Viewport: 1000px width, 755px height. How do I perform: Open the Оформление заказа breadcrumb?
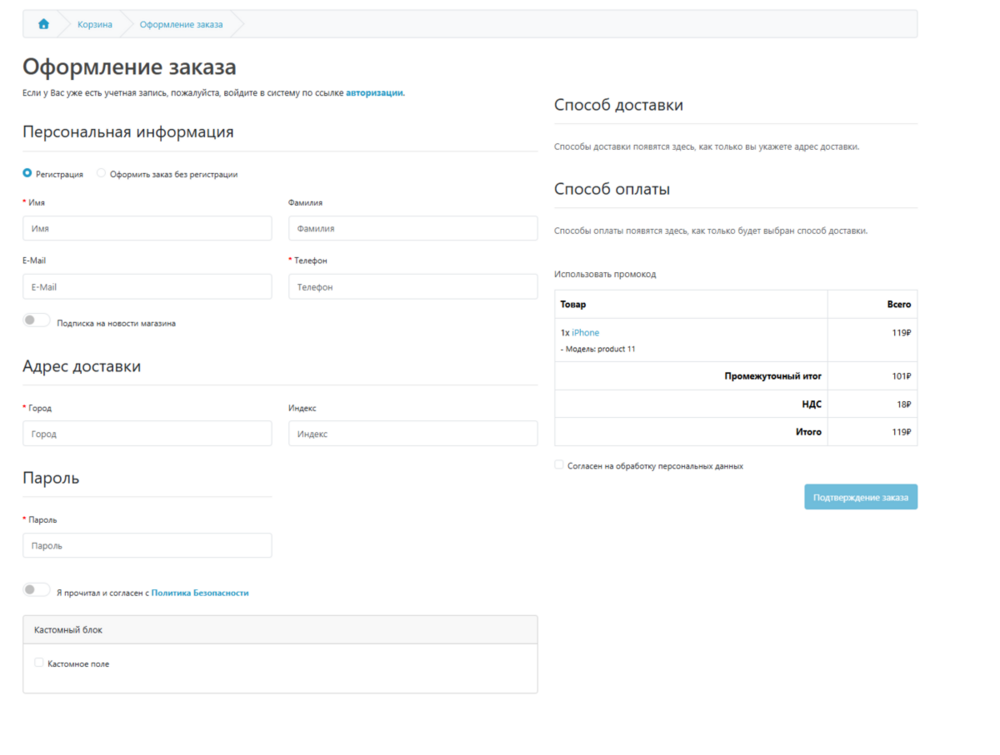pyautogui.click(x=181, y=24)
